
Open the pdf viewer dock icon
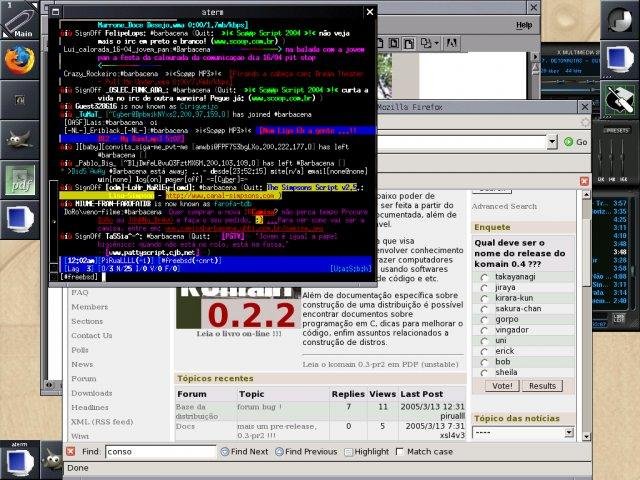coord(20,180)
